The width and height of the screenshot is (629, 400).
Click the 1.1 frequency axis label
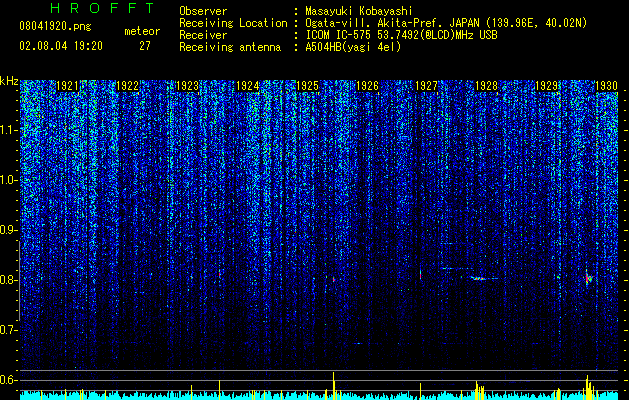(x=9, y=130)
